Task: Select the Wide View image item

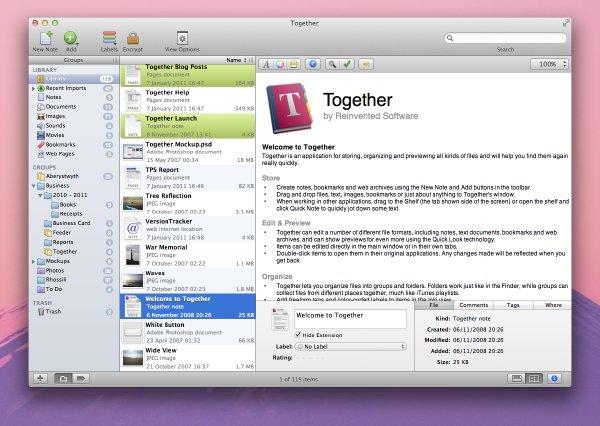Action: point(188,358)
